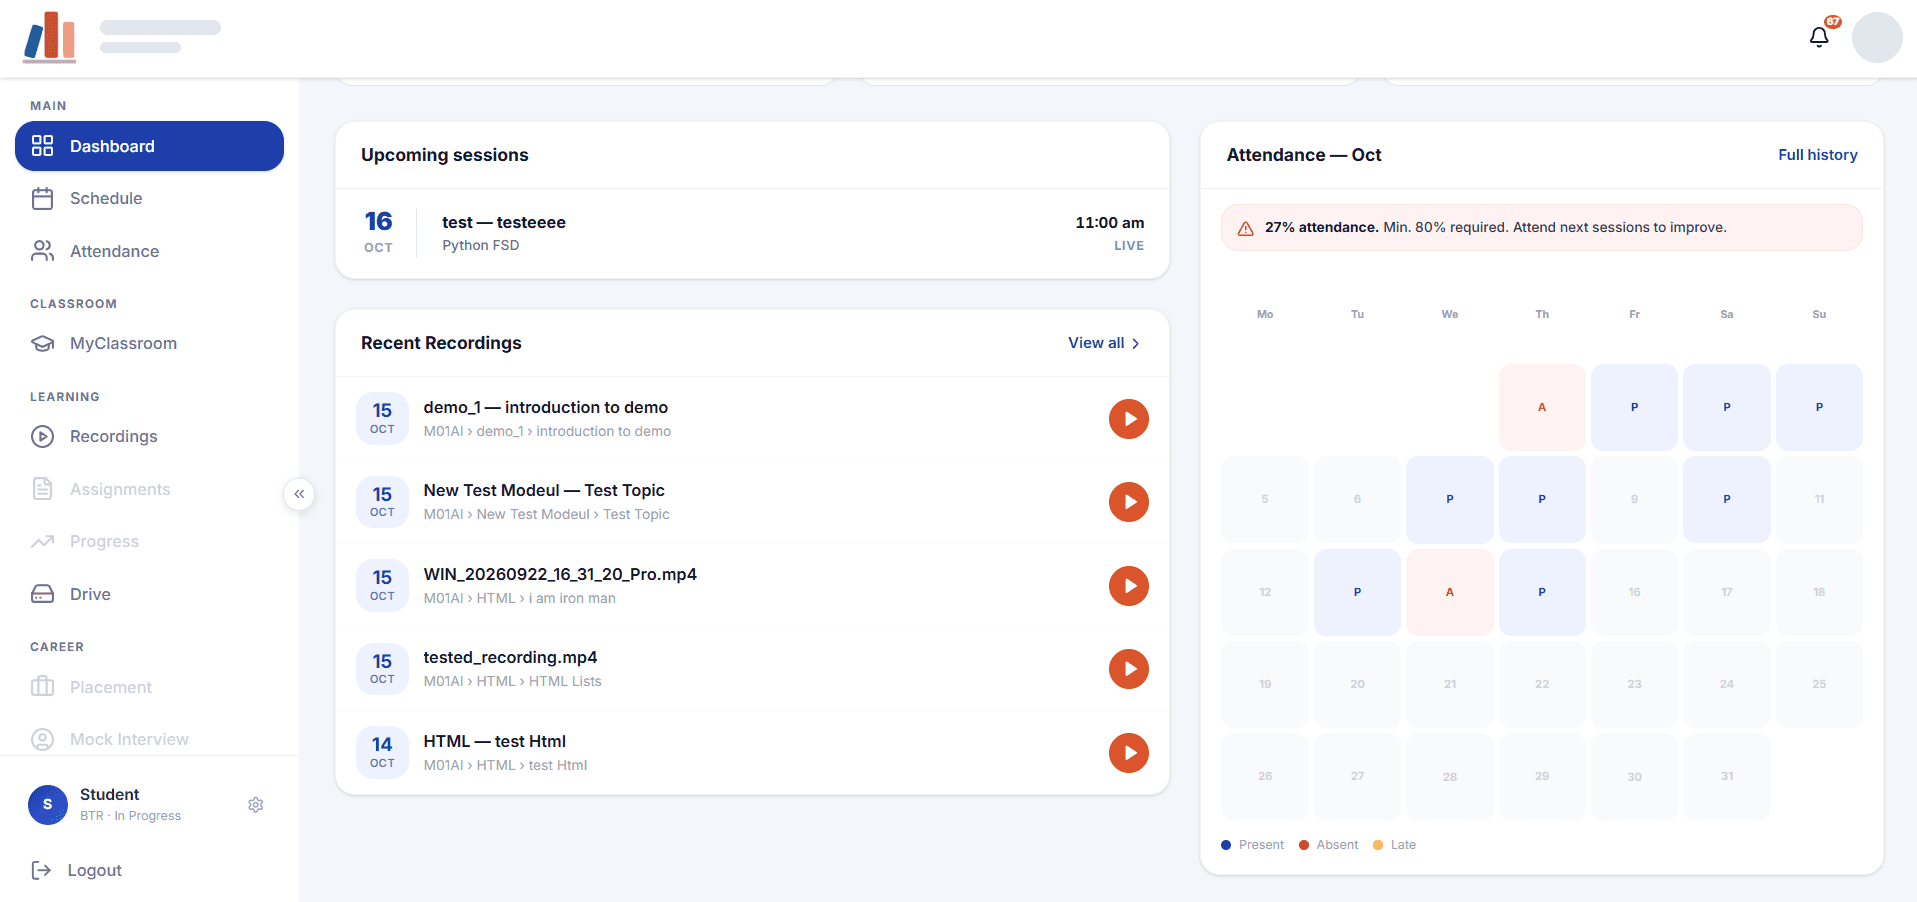Open Drive in the sidebar
This screenshot has height=902, width=1917.
(x=149, y=594)
